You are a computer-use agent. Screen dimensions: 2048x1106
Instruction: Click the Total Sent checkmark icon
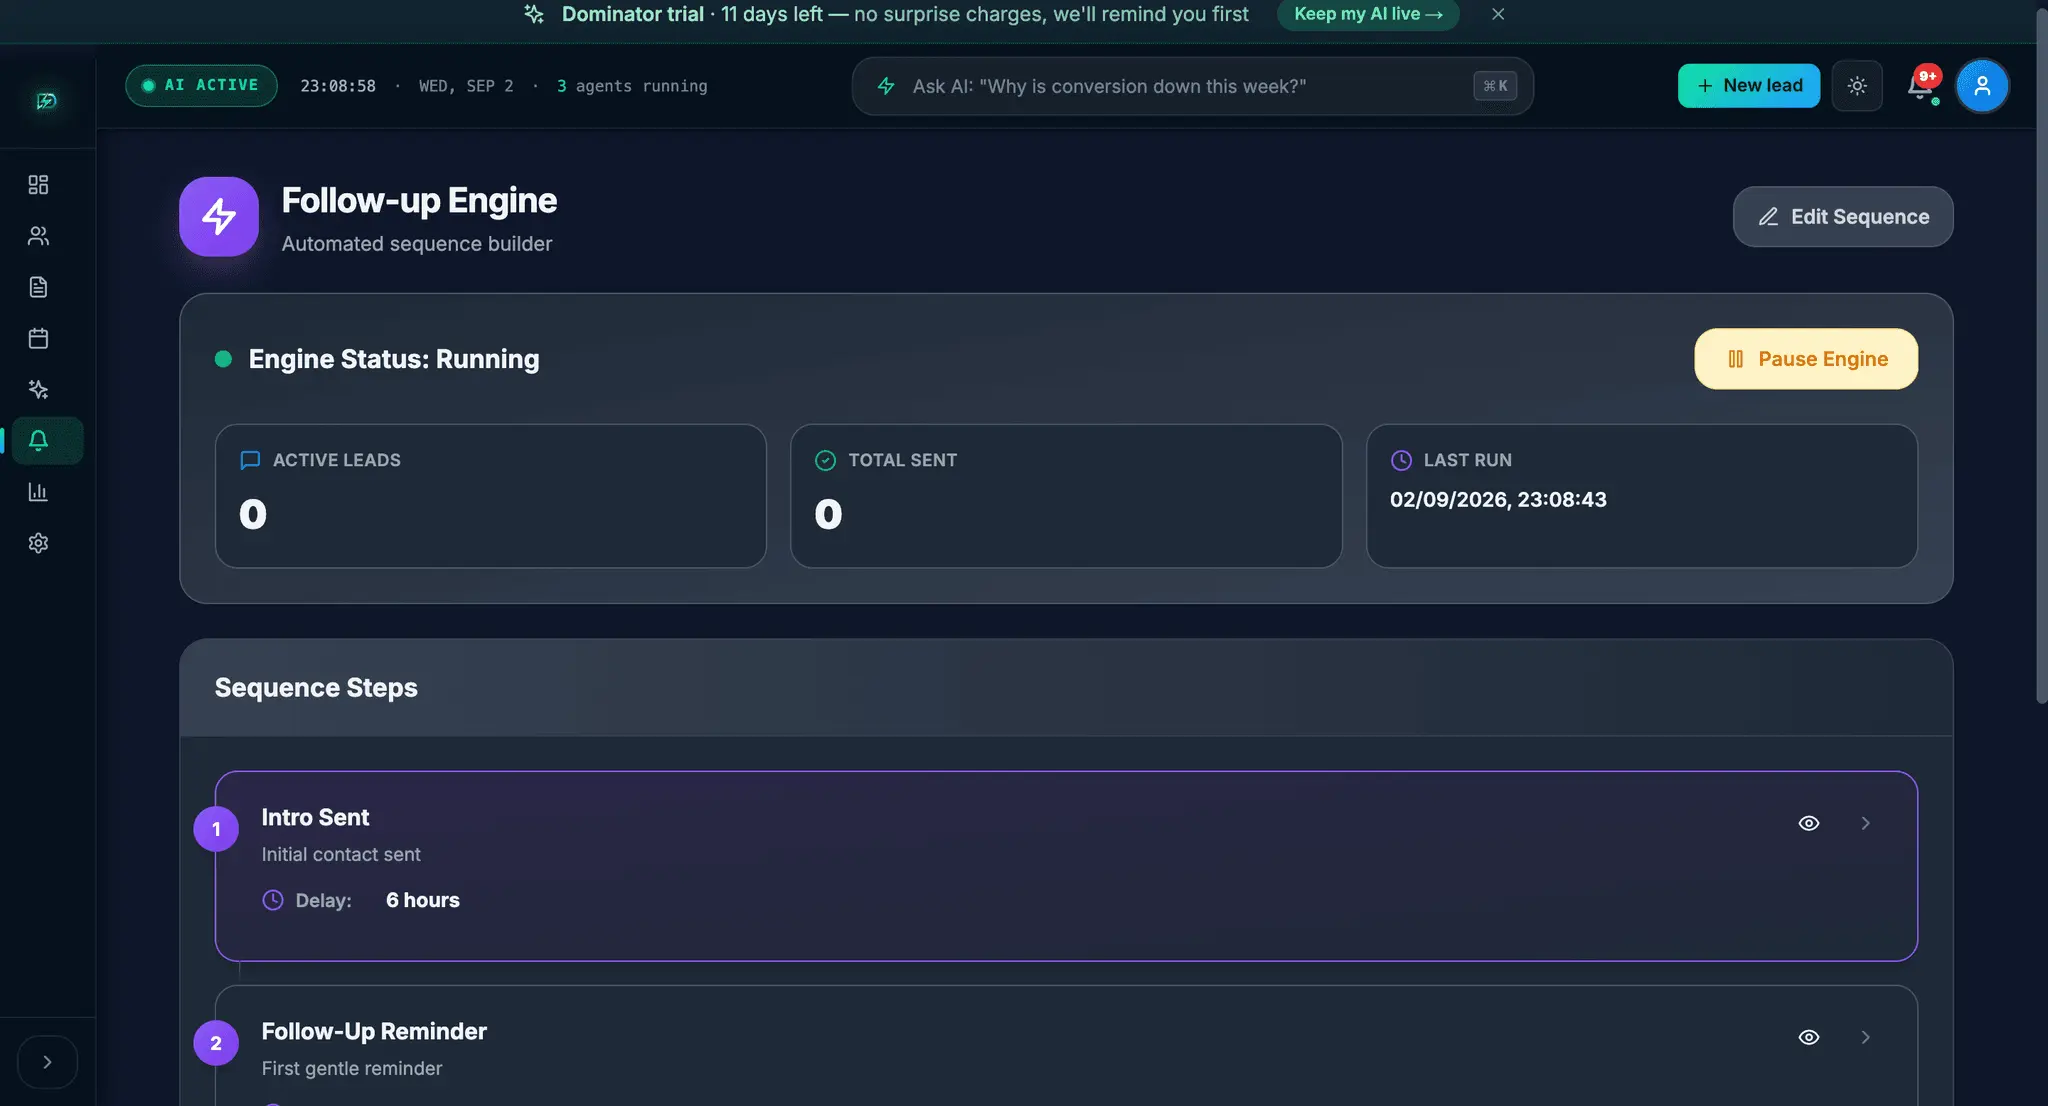[x=825, y=460]
